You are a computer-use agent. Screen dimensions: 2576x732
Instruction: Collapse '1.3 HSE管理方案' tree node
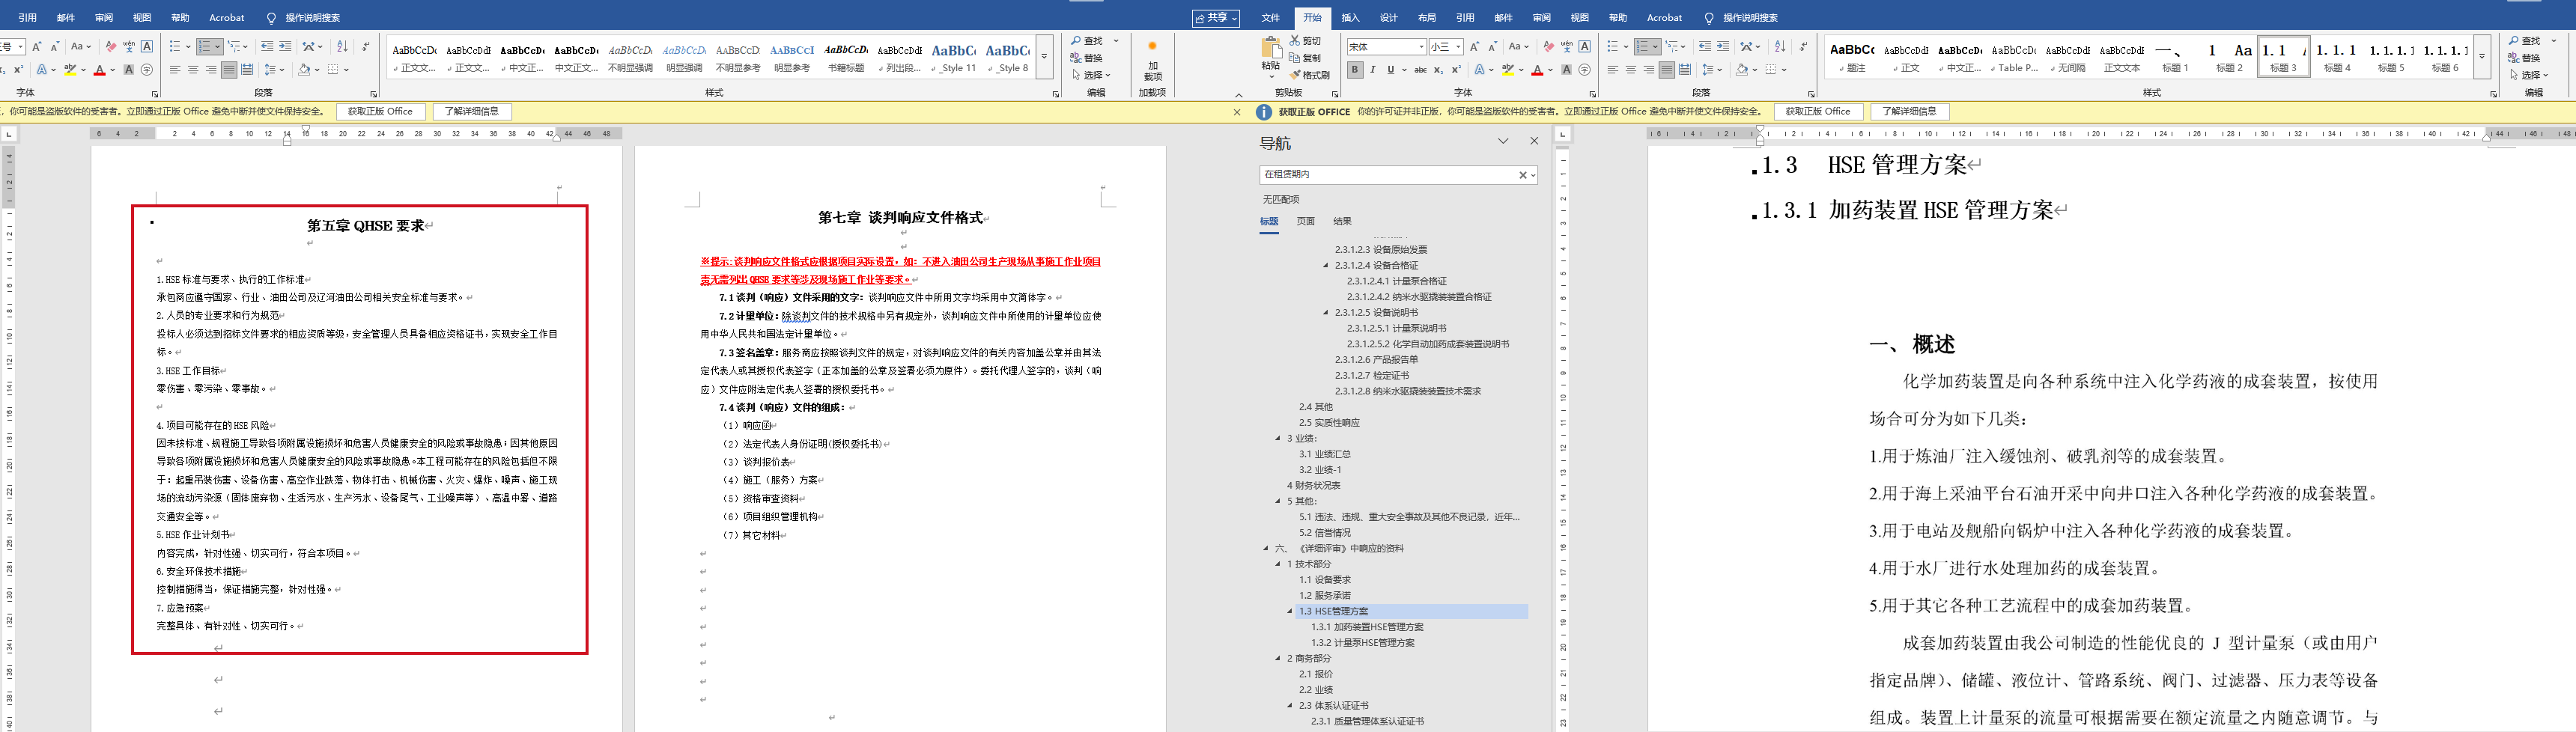[x=1290, y=611]
